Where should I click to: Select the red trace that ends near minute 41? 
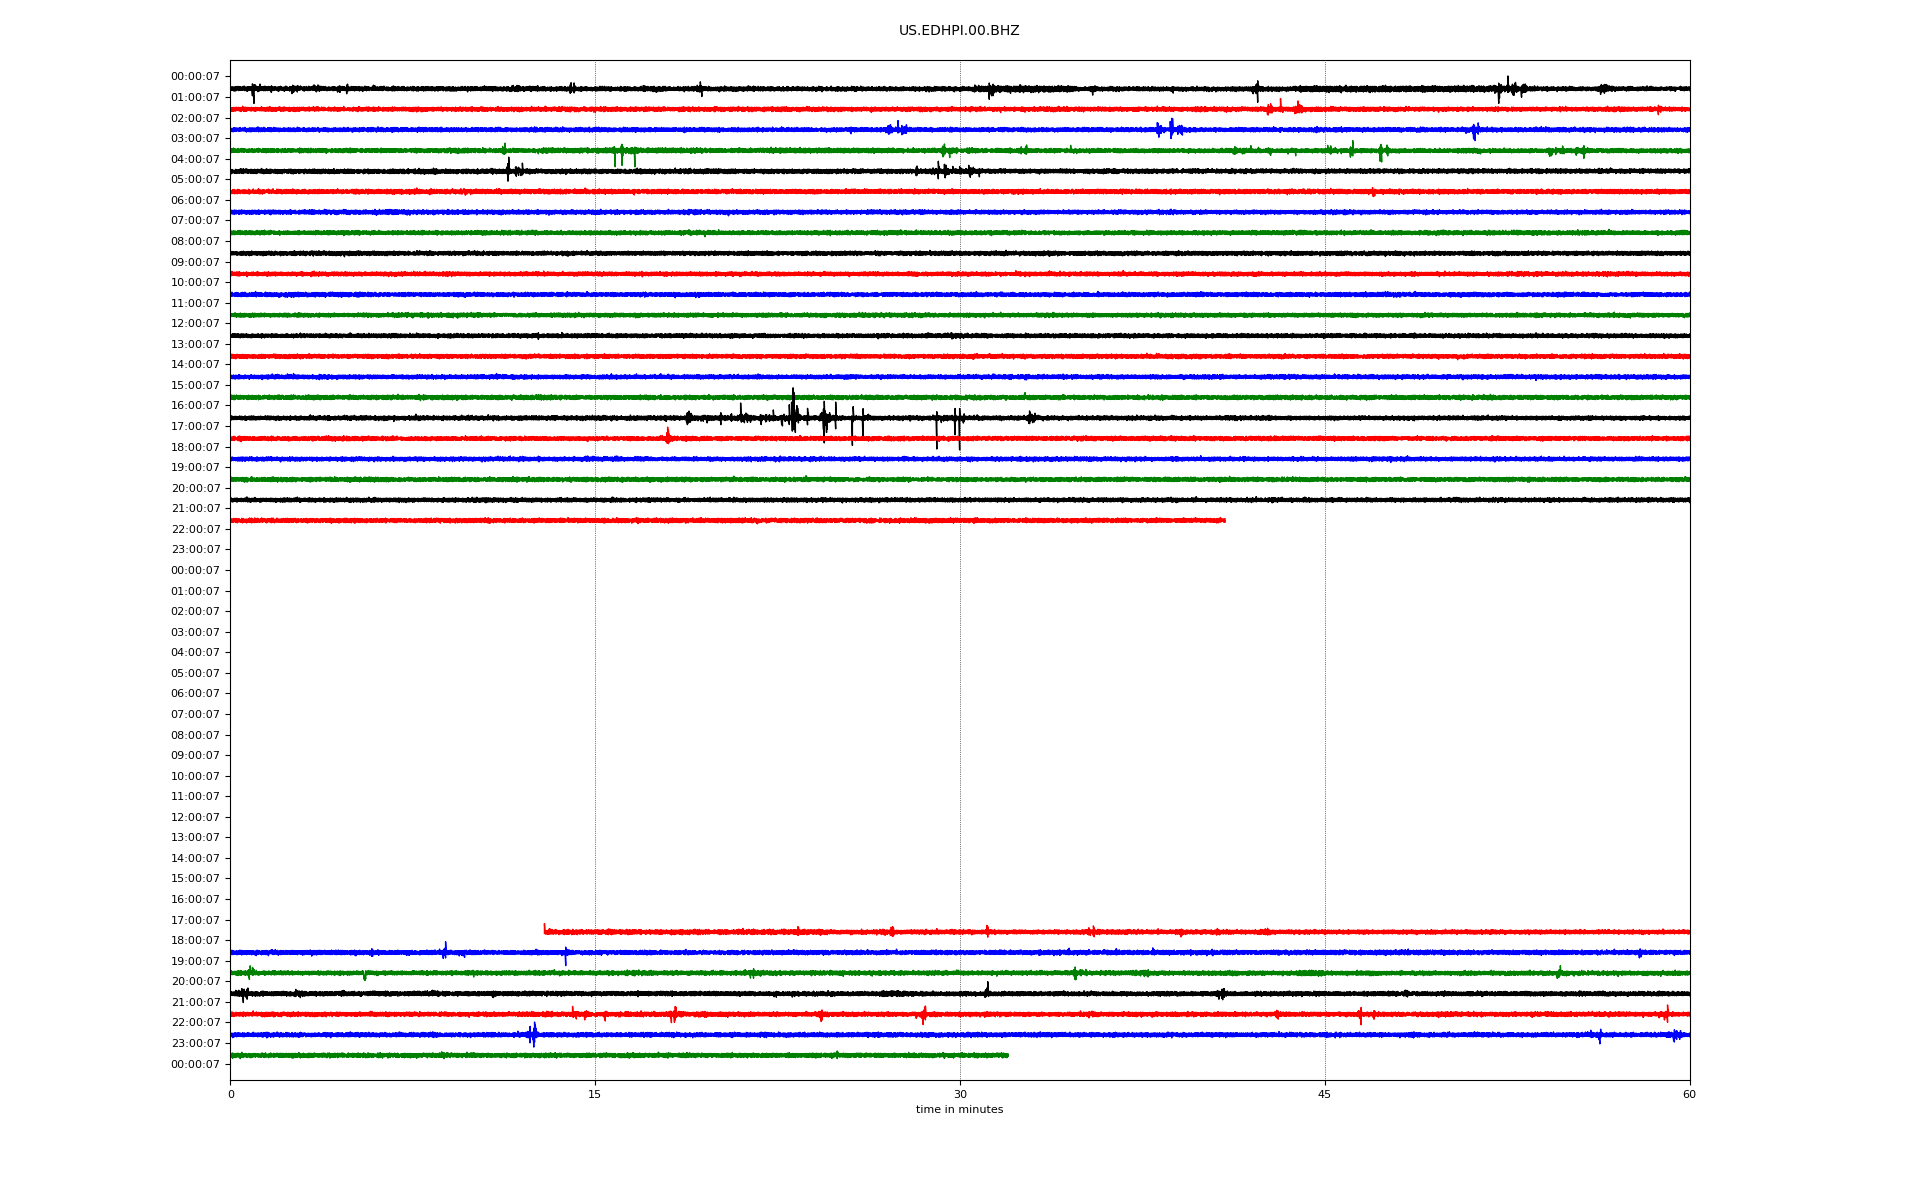click(727, 520)
